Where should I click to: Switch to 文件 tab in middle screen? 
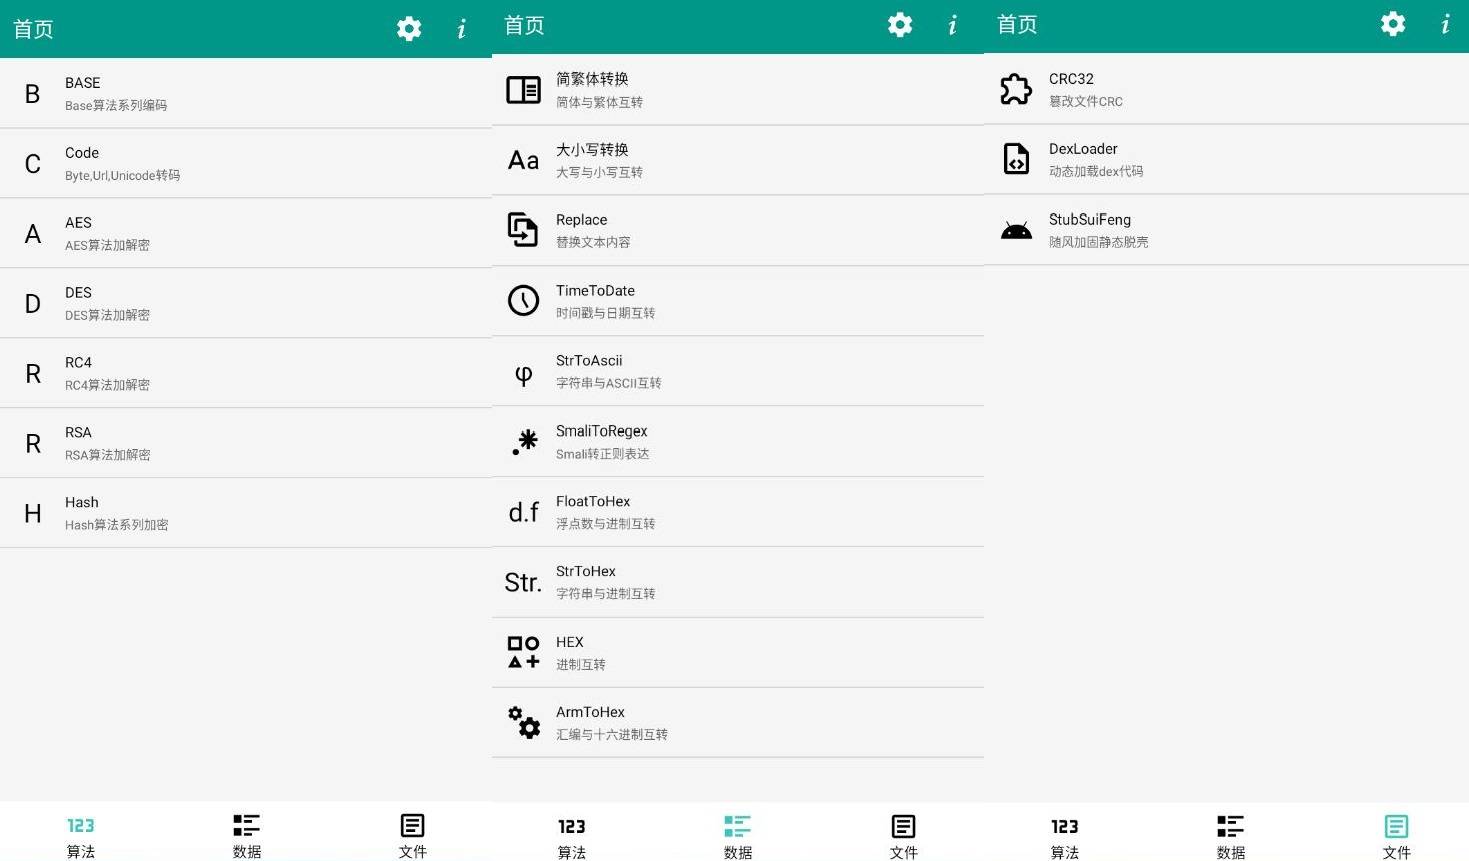[x=904, y=838]
